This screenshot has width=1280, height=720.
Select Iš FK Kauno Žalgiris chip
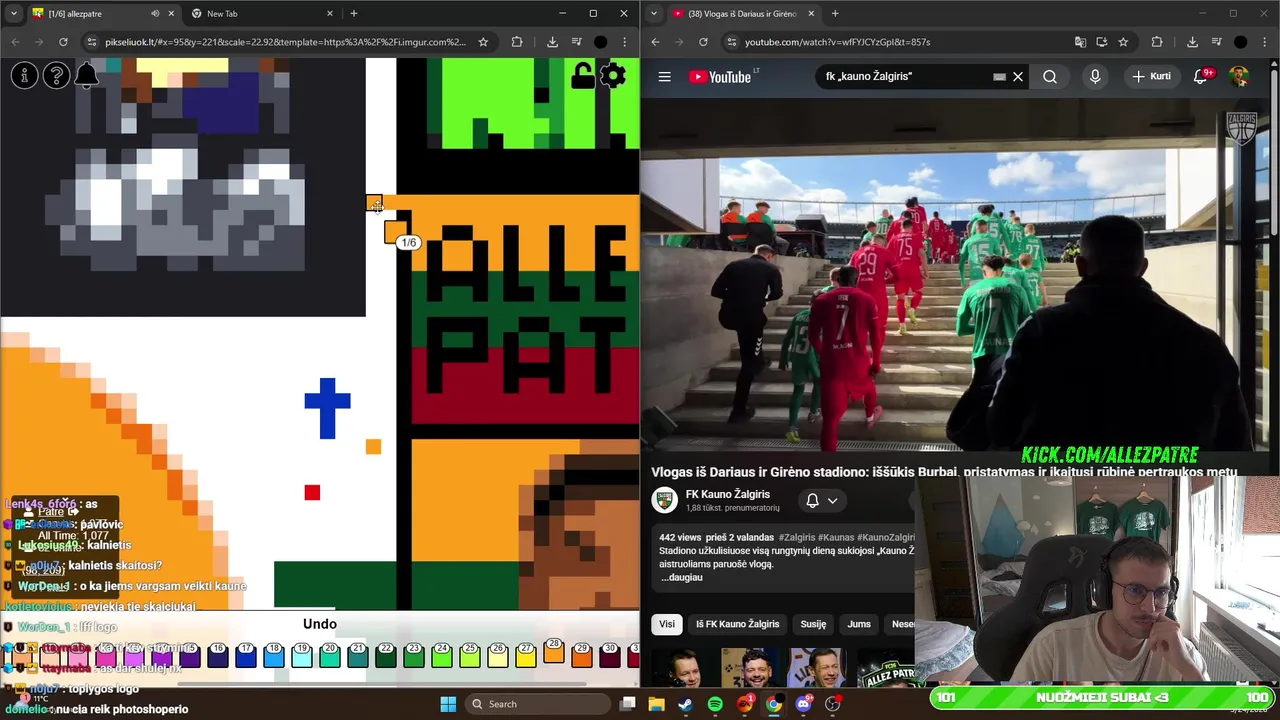coord(738,624)
